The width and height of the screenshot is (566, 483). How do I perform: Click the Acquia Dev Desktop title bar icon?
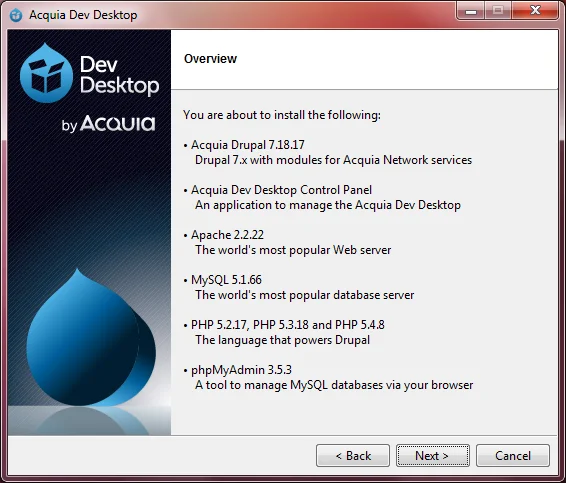coord(16,15)
